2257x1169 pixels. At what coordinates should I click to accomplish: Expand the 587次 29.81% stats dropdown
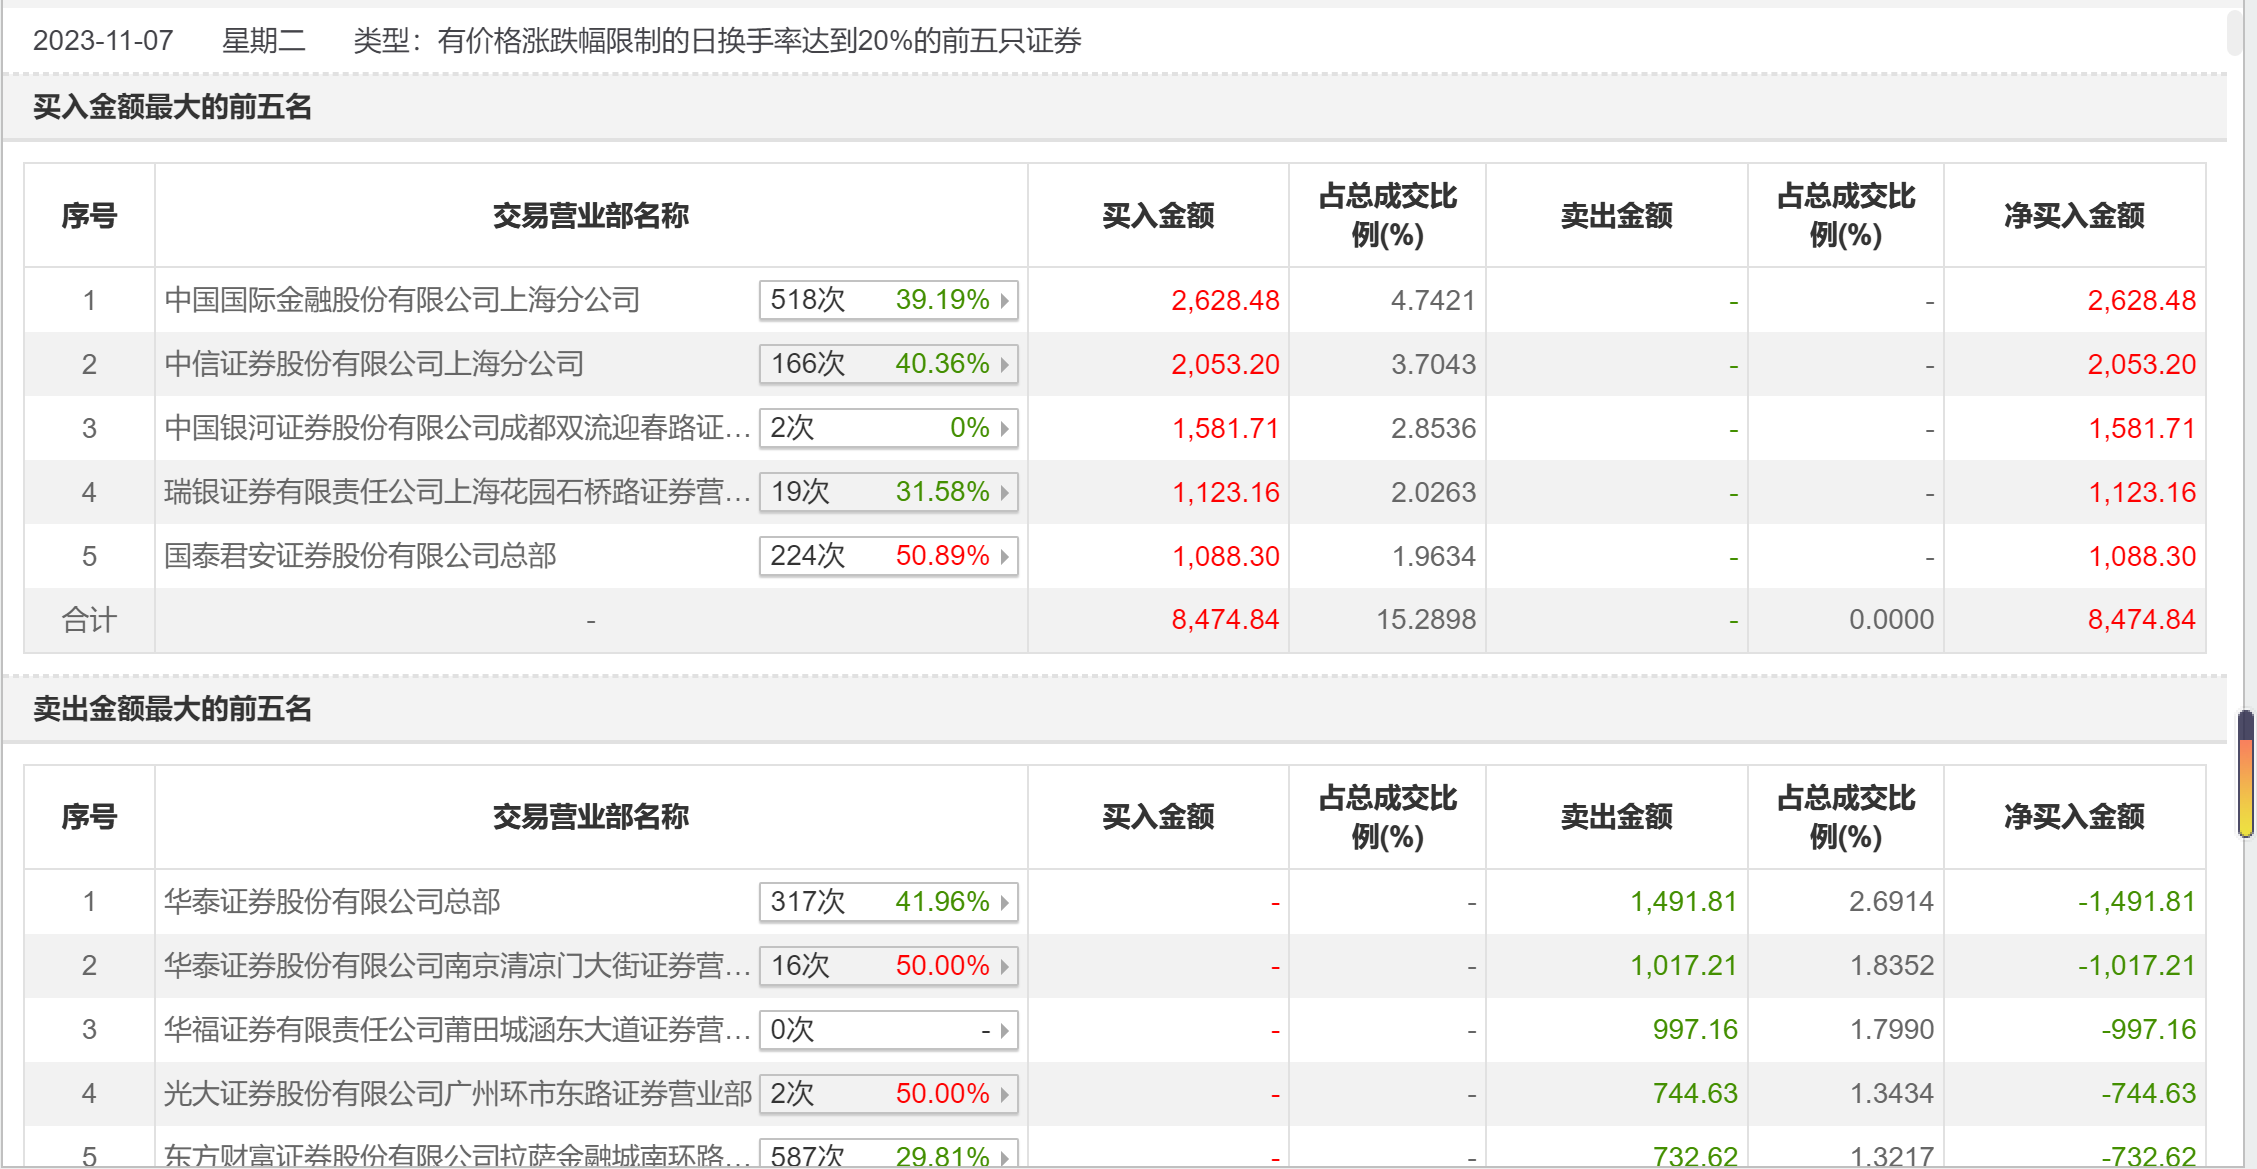[1004, 1155]
